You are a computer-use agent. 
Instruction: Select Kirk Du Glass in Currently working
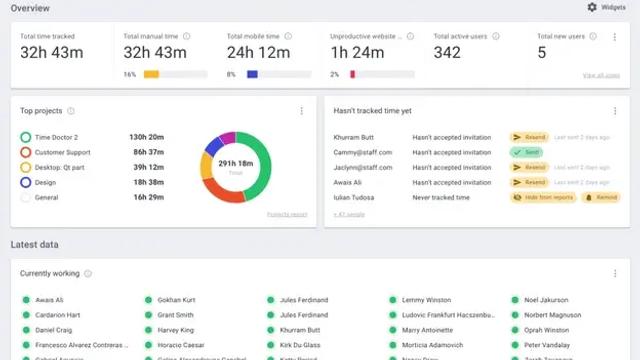point(300,345)
